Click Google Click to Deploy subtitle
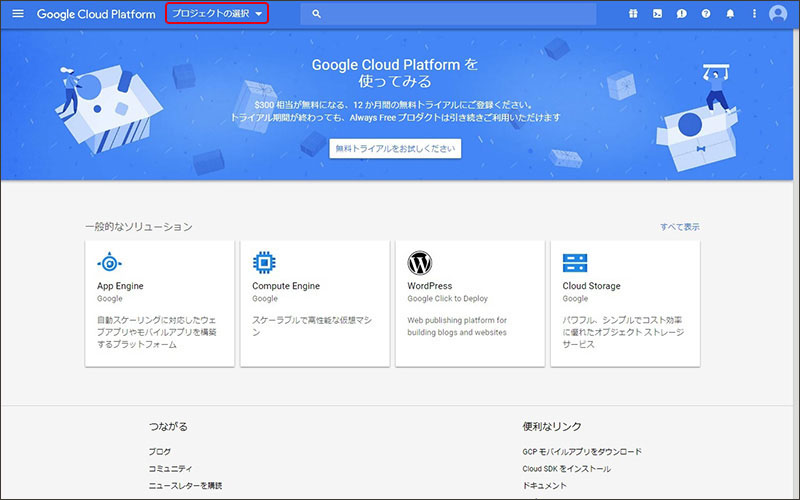 point(447,298)
